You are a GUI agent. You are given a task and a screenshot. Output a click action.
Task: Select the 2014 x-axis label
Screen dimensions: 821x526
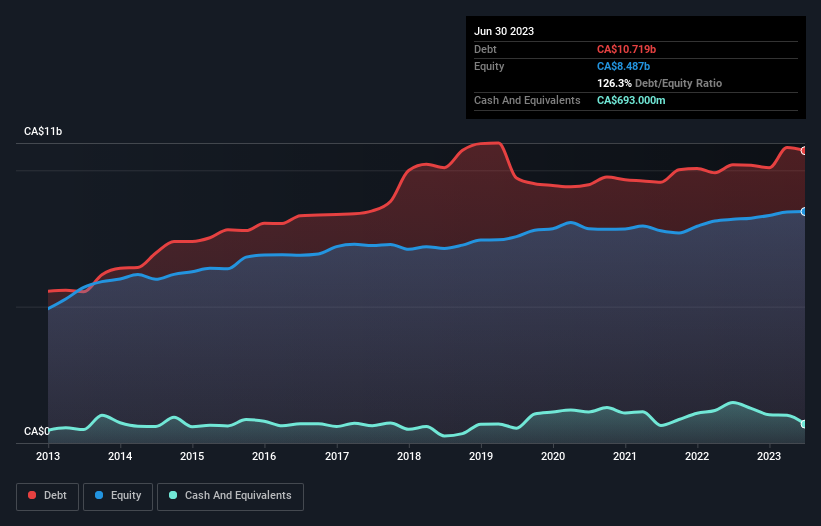[120, 456]
